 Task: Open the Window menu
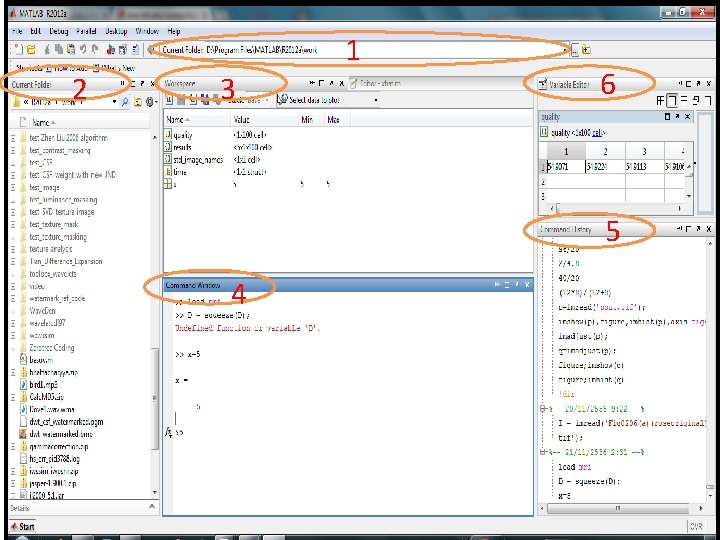click(147, 31)
